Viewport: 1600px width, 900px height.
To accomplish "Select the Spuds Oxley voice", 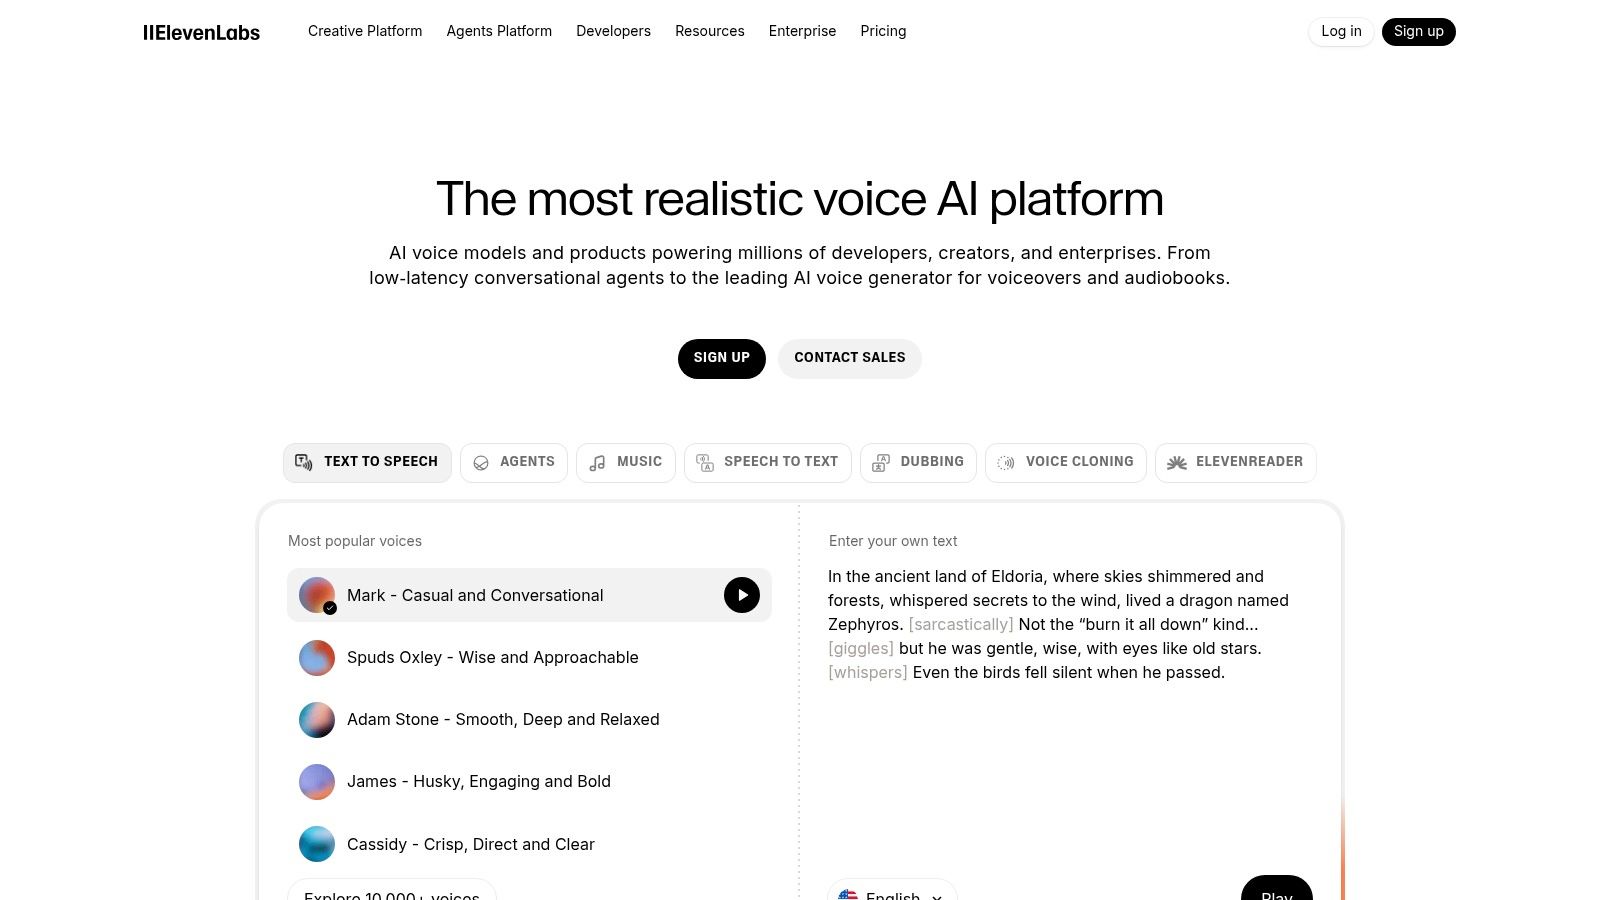I will coord(493,657).
